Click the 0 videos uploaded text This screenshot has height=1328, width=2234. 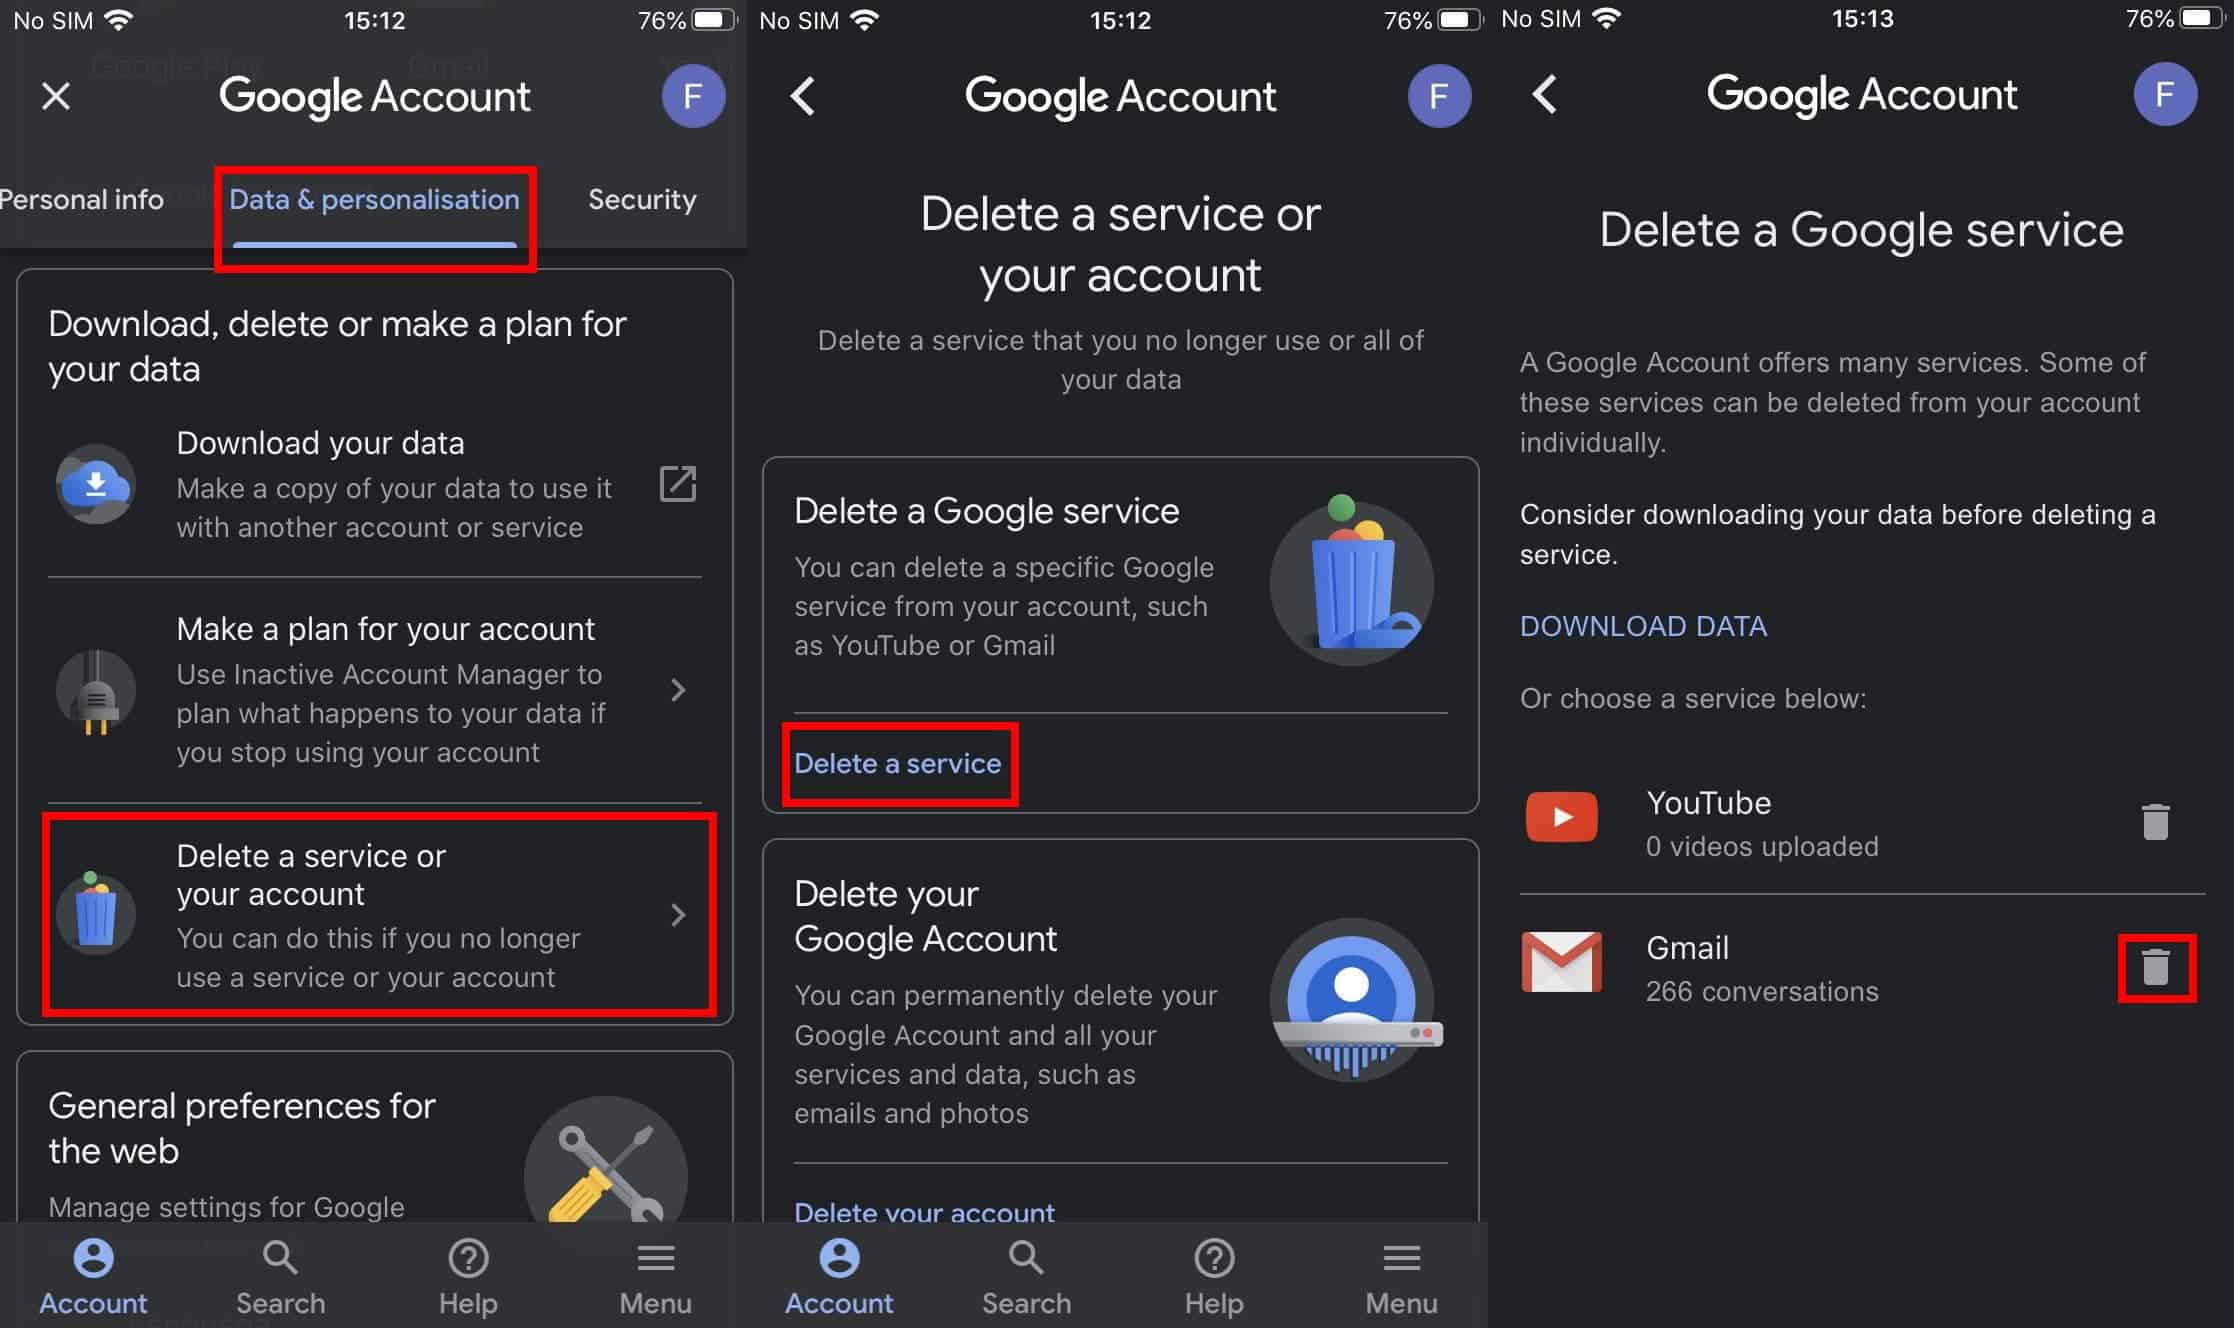[x=1762, y=847]
